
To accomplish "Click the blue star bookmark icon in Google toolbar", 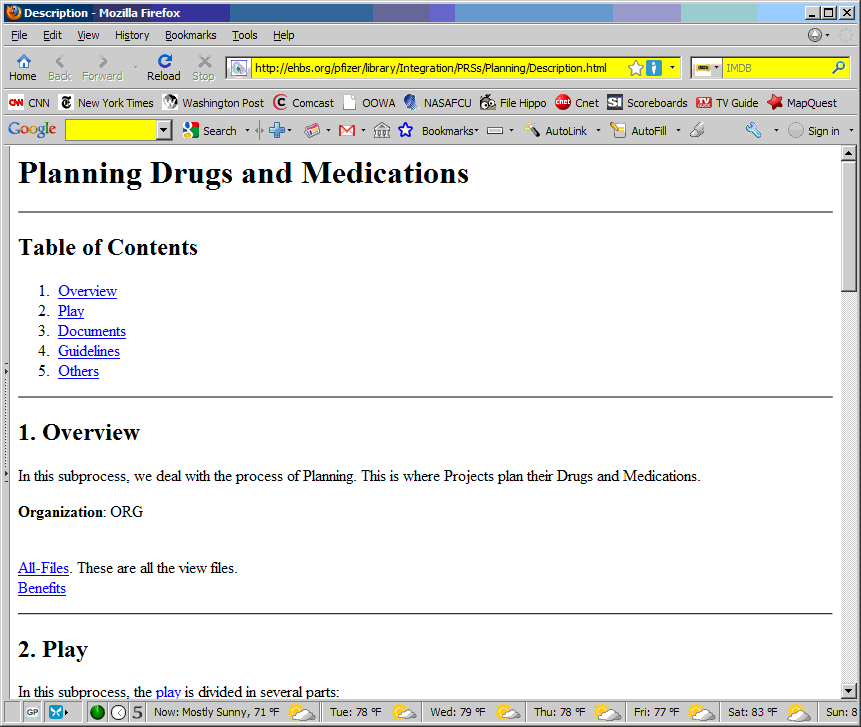I will 405,131.
